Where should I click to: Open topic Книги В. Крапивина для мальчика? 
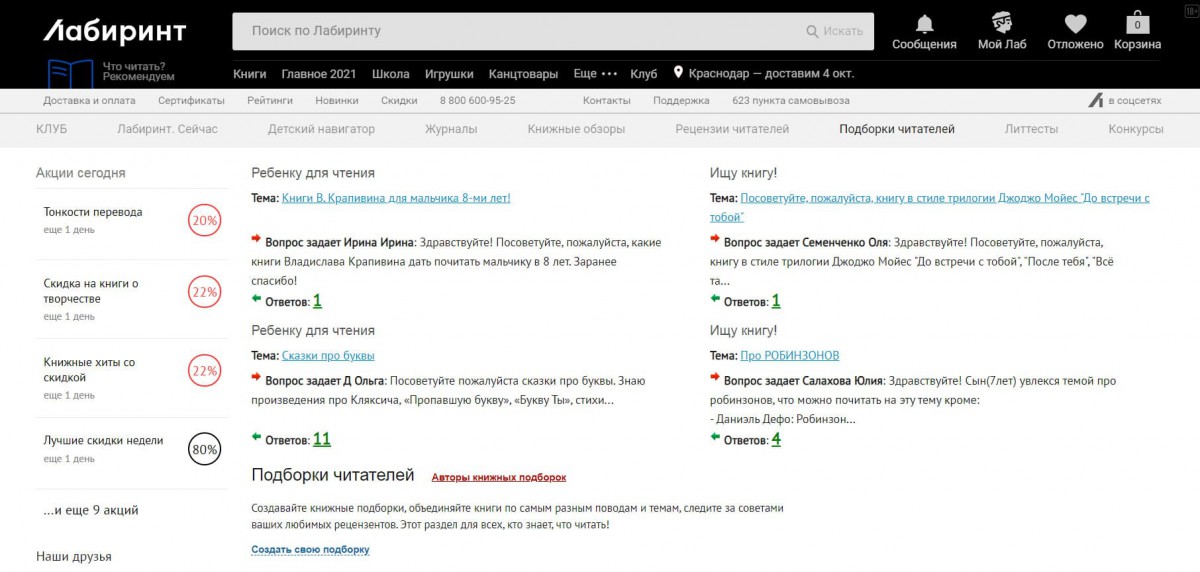(396, 198)
